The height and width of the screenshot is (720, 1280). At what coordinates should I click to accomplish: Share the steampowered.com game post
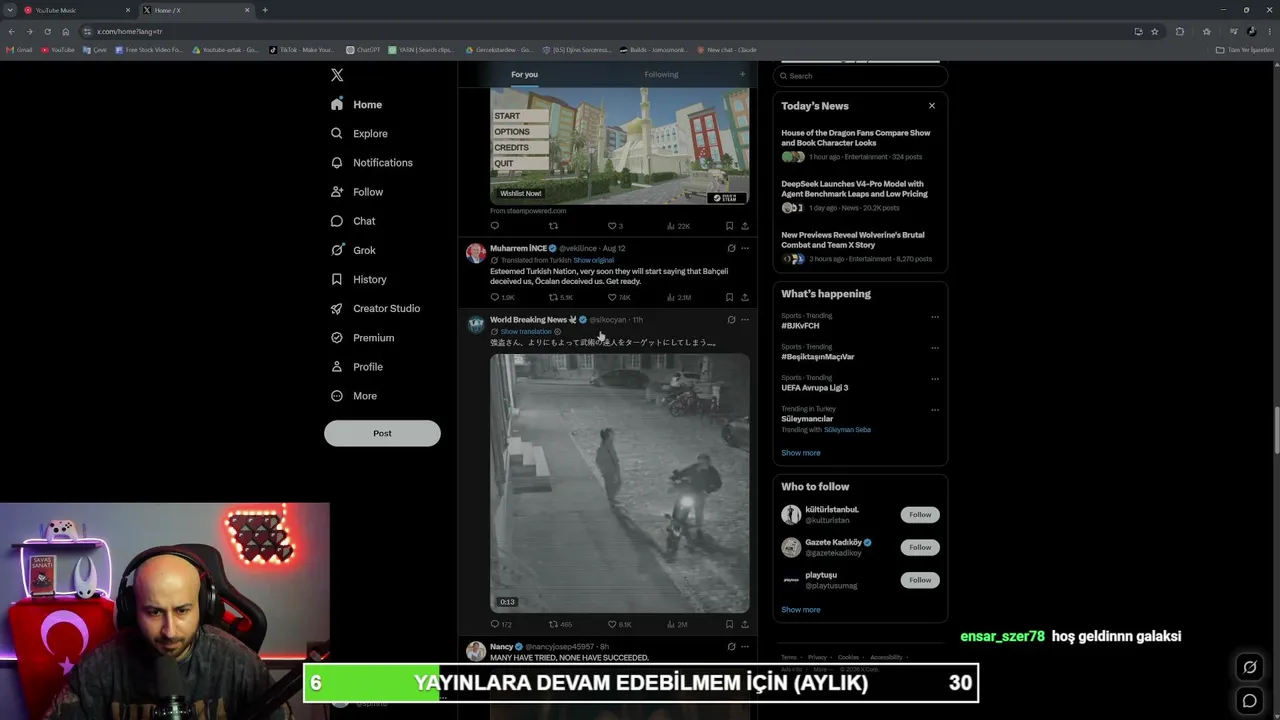coord(745,226)
